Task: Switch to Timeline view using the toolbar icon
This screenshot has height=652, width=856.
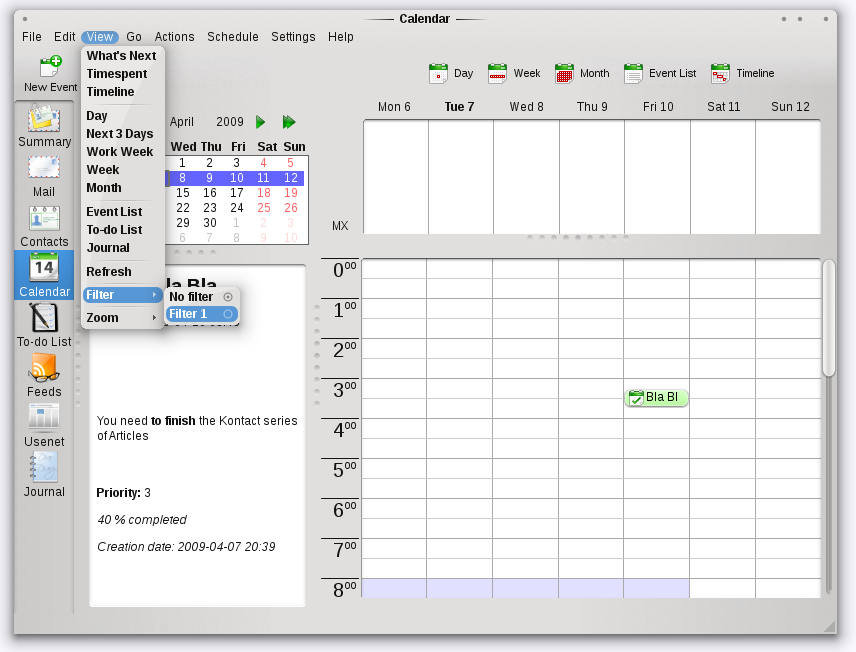Action: 740,73
